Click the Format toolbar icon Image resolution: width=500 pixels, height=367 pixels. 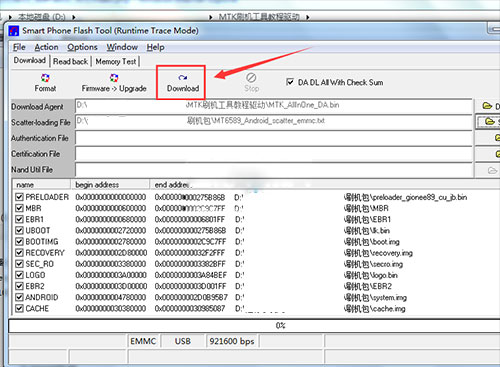click(x=45, y=78)
